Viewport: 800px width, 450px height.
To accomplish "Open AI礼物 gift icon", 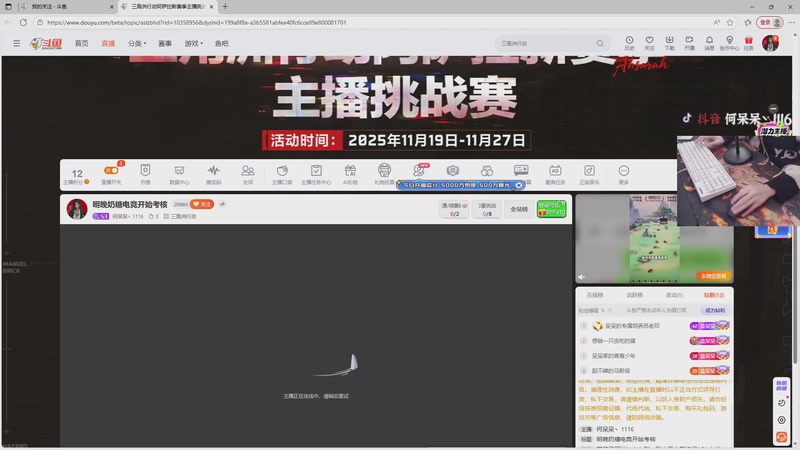I will pyautogui.click(x=350, y=174).
